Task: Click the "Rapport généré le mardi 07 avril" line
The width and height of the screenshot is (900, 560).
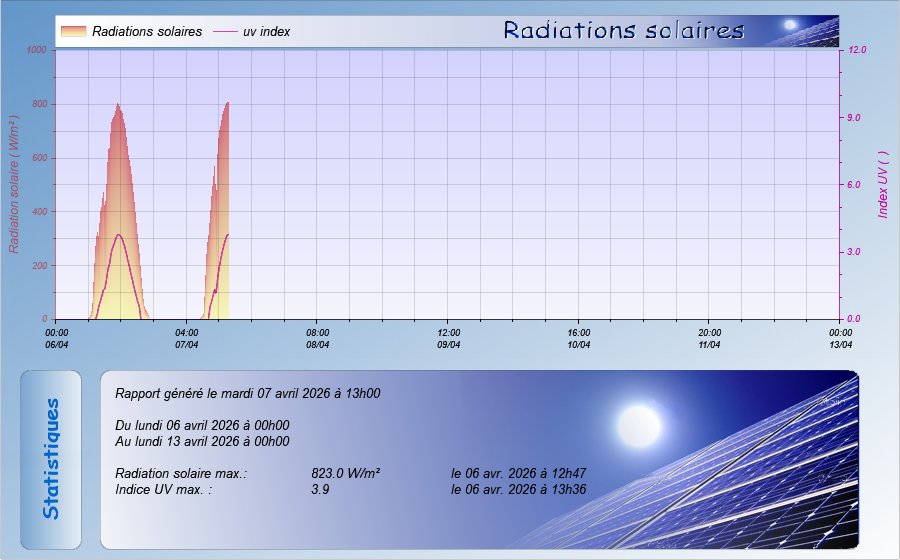Action: click(248, 394)
